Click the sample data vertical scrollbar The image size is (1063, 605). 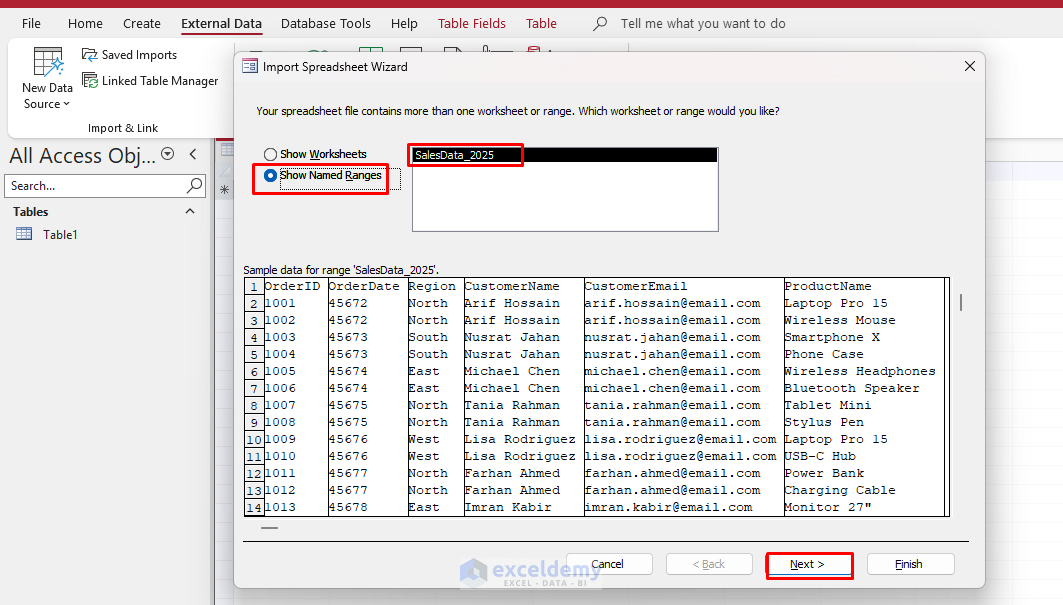coord(961,302)
